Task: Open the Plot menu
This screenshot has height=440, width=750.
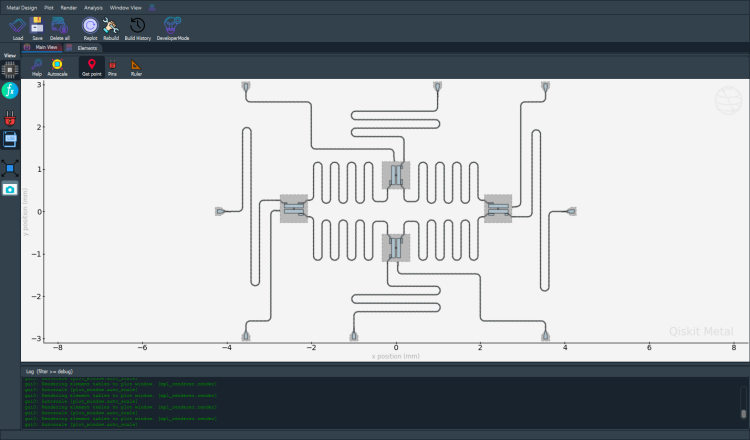Action: click(48, 8)
